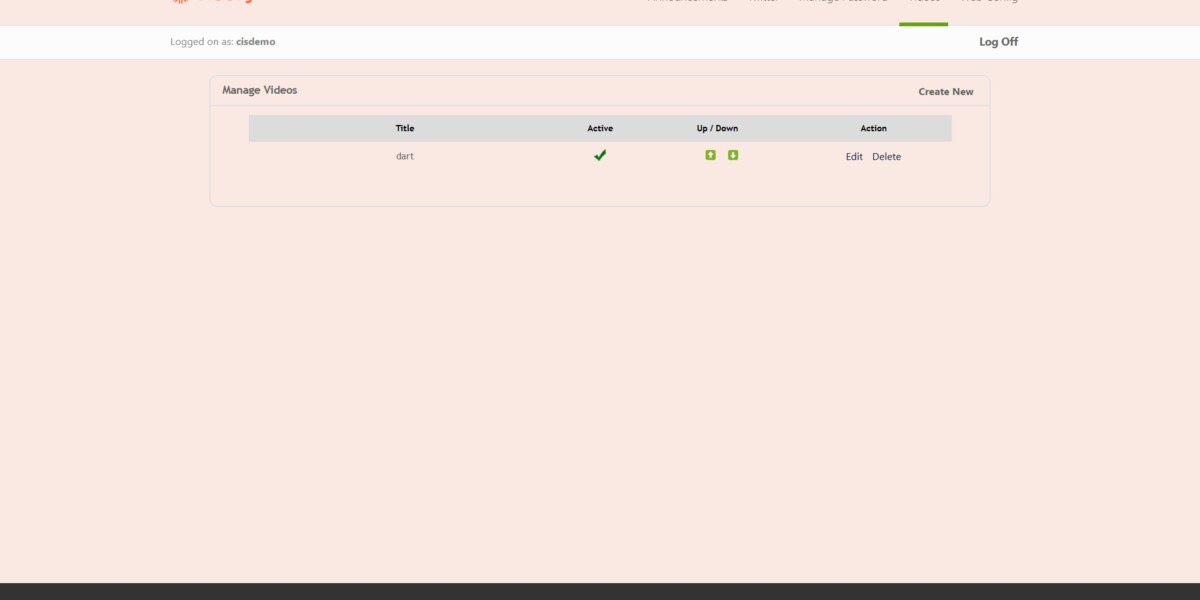Log off the current session

pyautogui.click(x=998, y=42)
